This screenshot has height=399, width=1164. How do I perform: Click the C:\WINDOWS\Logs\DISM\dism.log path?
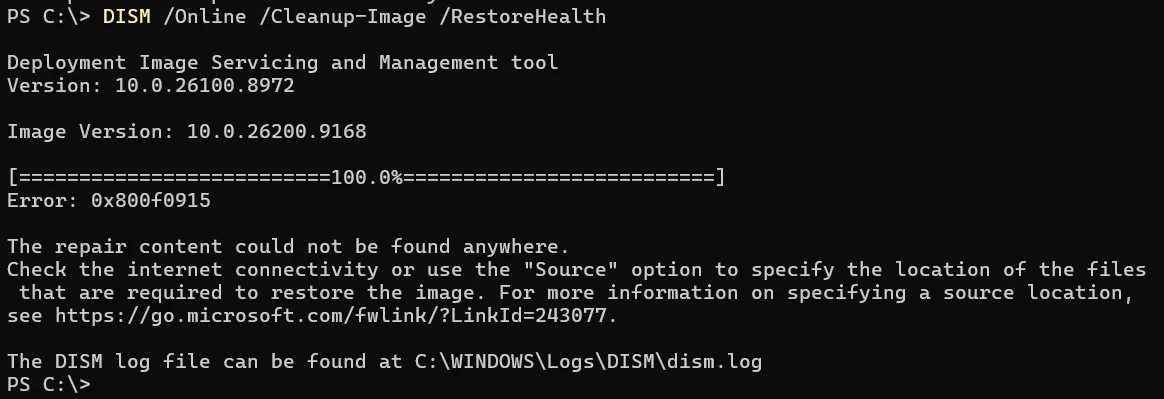(588, 362)
